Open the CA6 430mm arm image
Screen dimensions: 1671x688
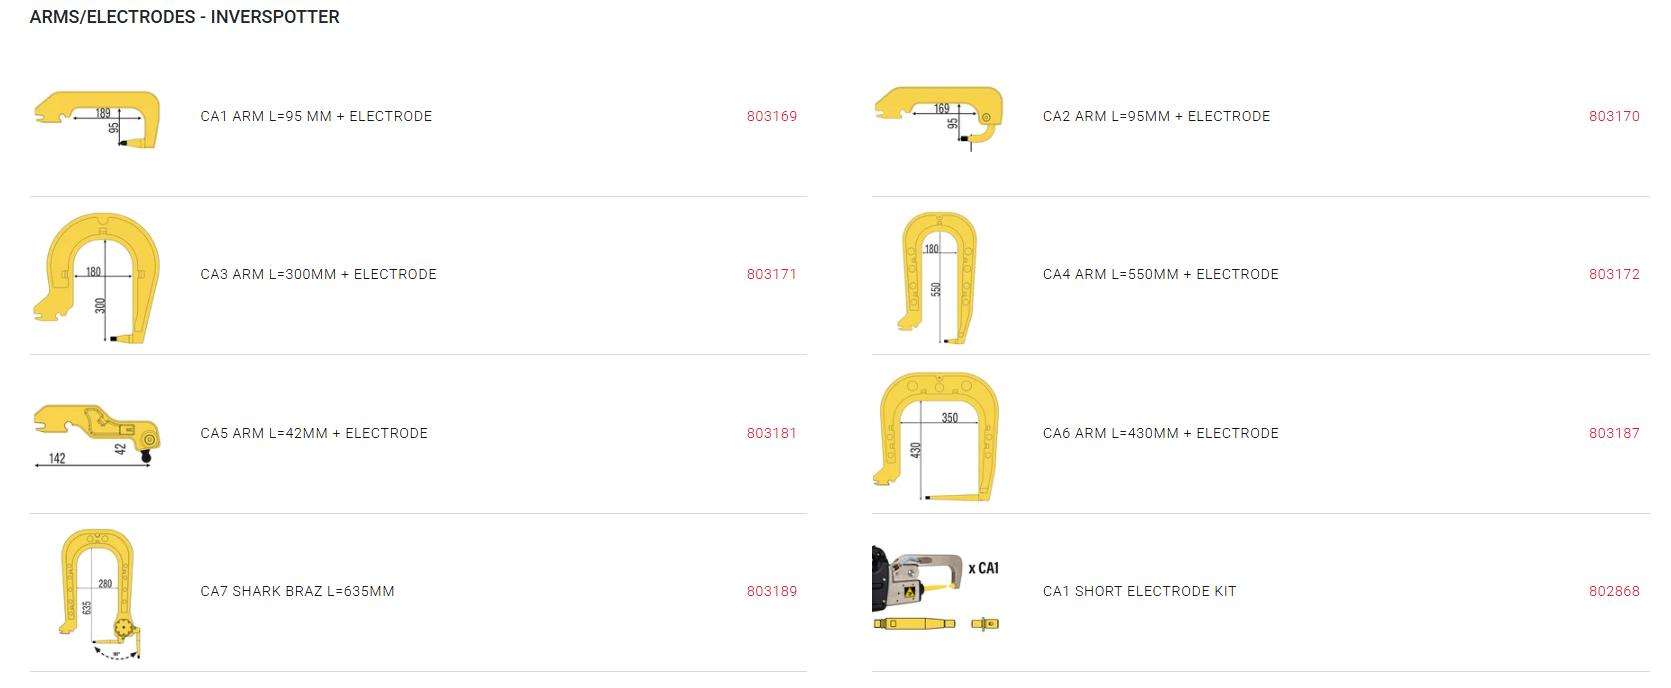tap(938, 436)
